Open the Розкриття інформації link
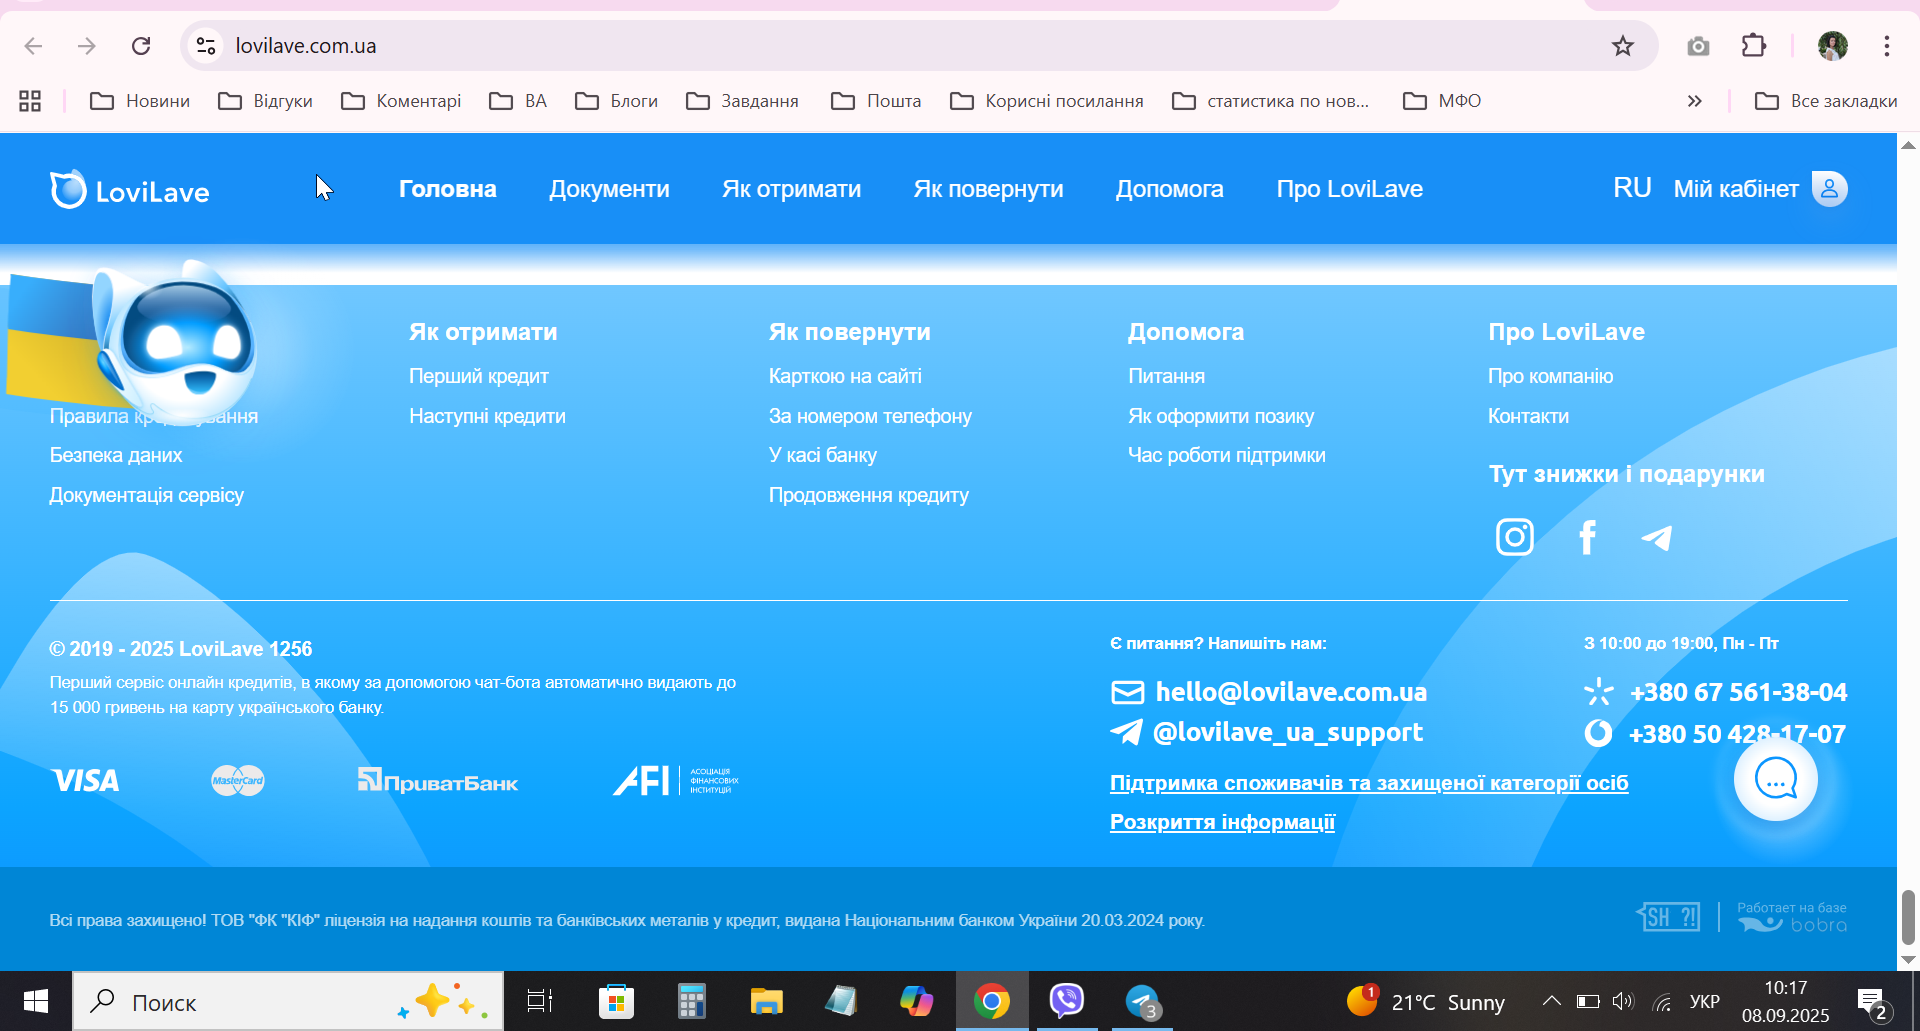 click(x=1222, y=822)
